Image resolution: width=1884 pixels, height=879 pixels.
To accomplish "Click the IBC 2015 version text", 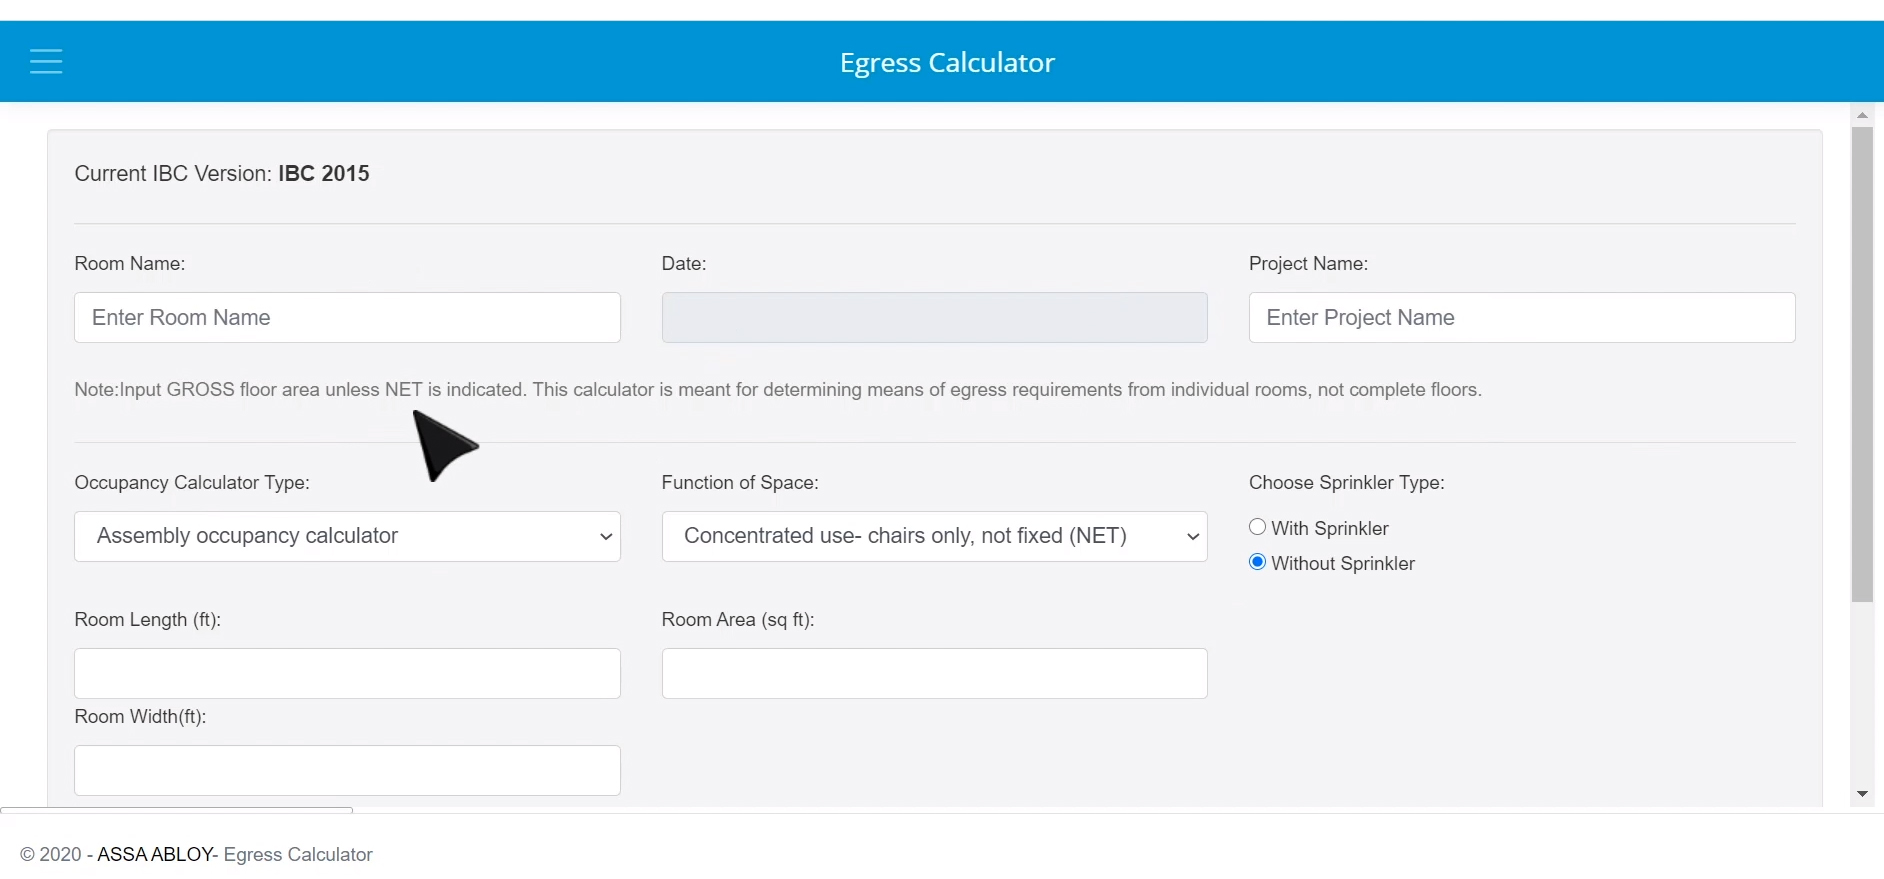I will (324, 173).
